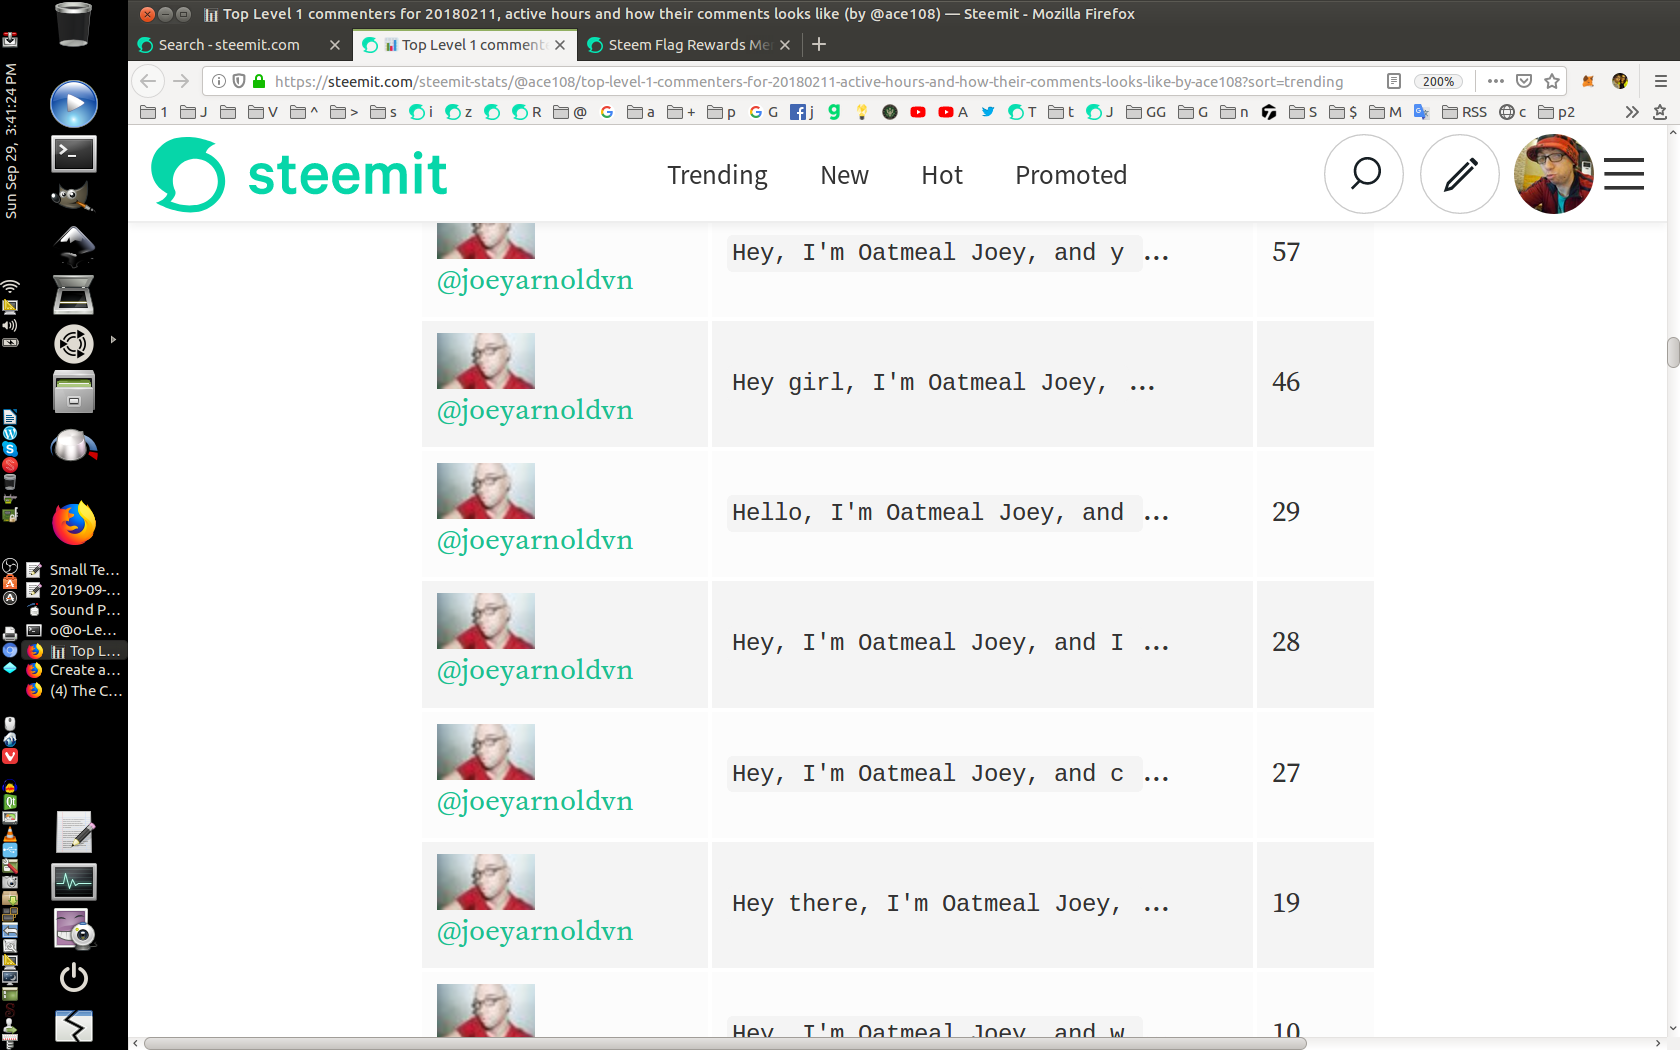Image resolution: width=1680 pixels, height=1050 pixels.
Task: Open @joeyarnoldvn link beside count 19
Action: [x=535, y=931]
